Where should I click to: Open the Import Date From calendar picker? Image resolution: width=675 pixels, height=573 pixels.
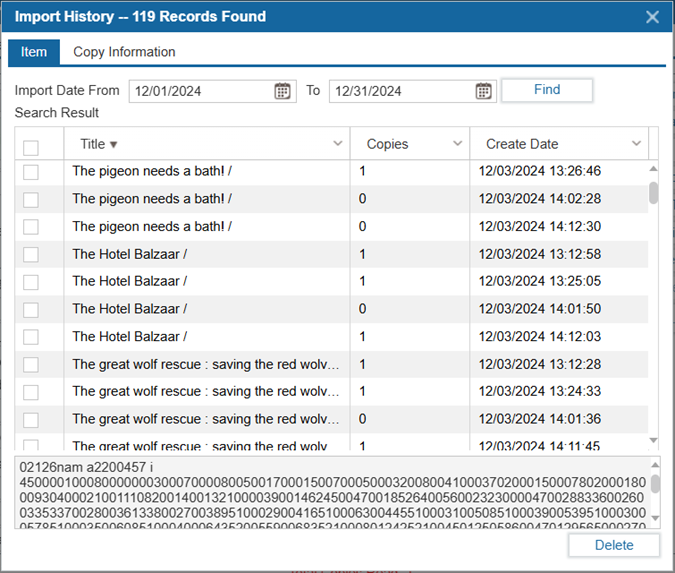(283, 91)
